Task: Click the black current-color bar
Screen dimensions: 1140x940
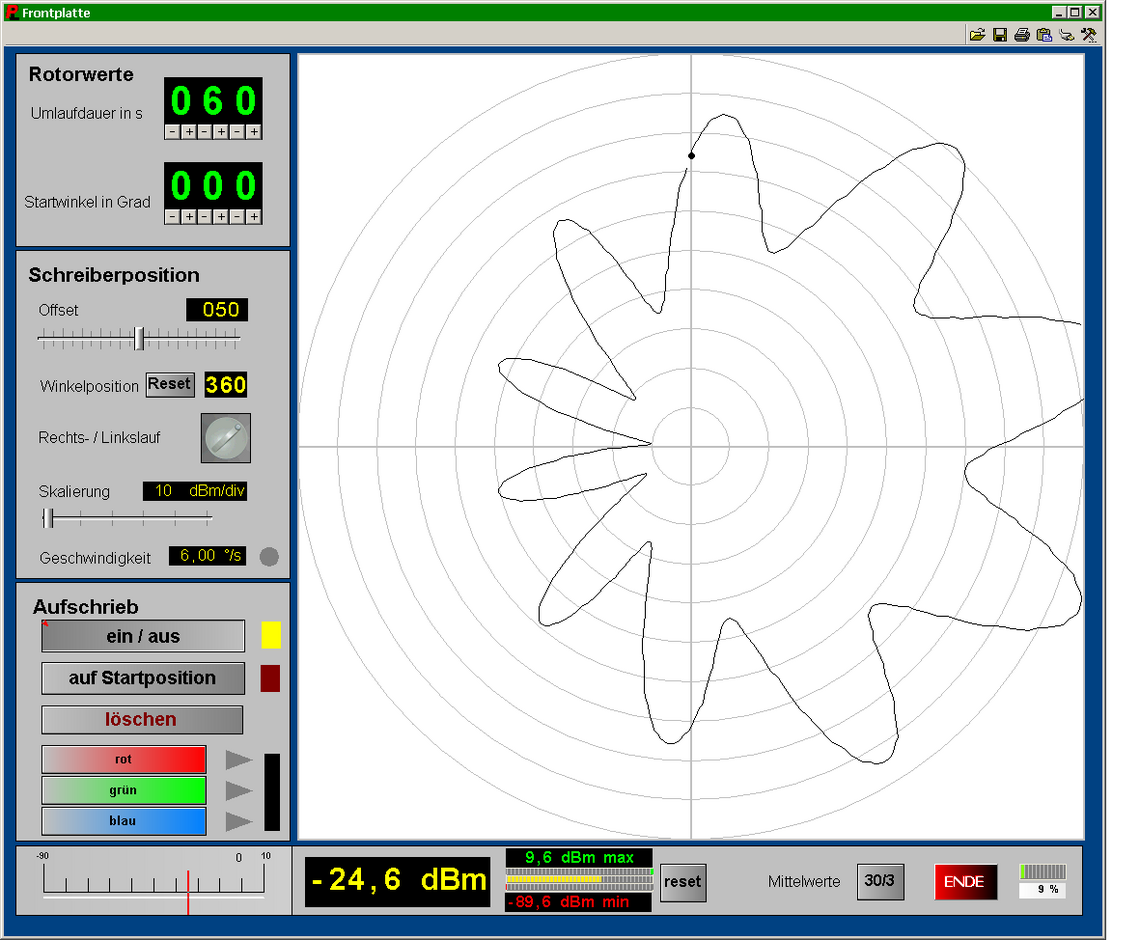Action: [x=272, y=792]
